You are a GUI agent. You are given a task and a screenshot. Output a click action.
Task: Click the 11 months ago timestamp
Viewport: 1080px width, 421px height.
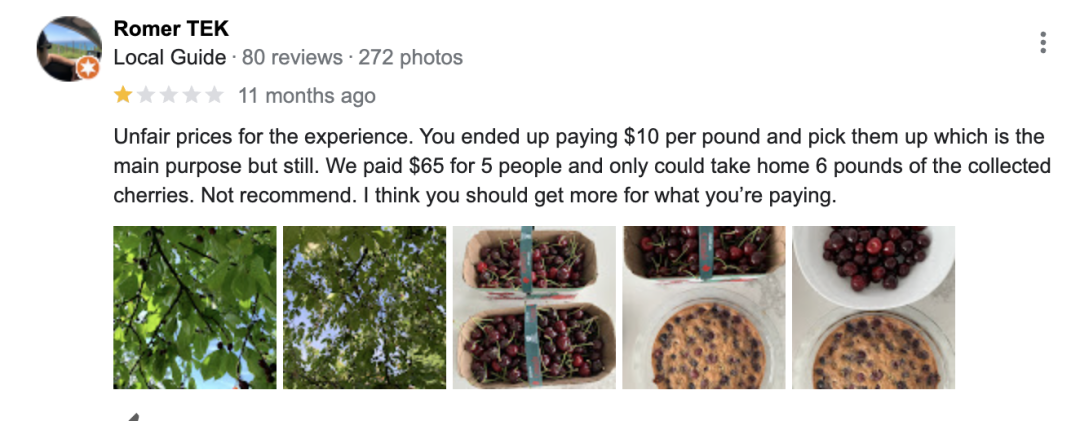(306, 96)
